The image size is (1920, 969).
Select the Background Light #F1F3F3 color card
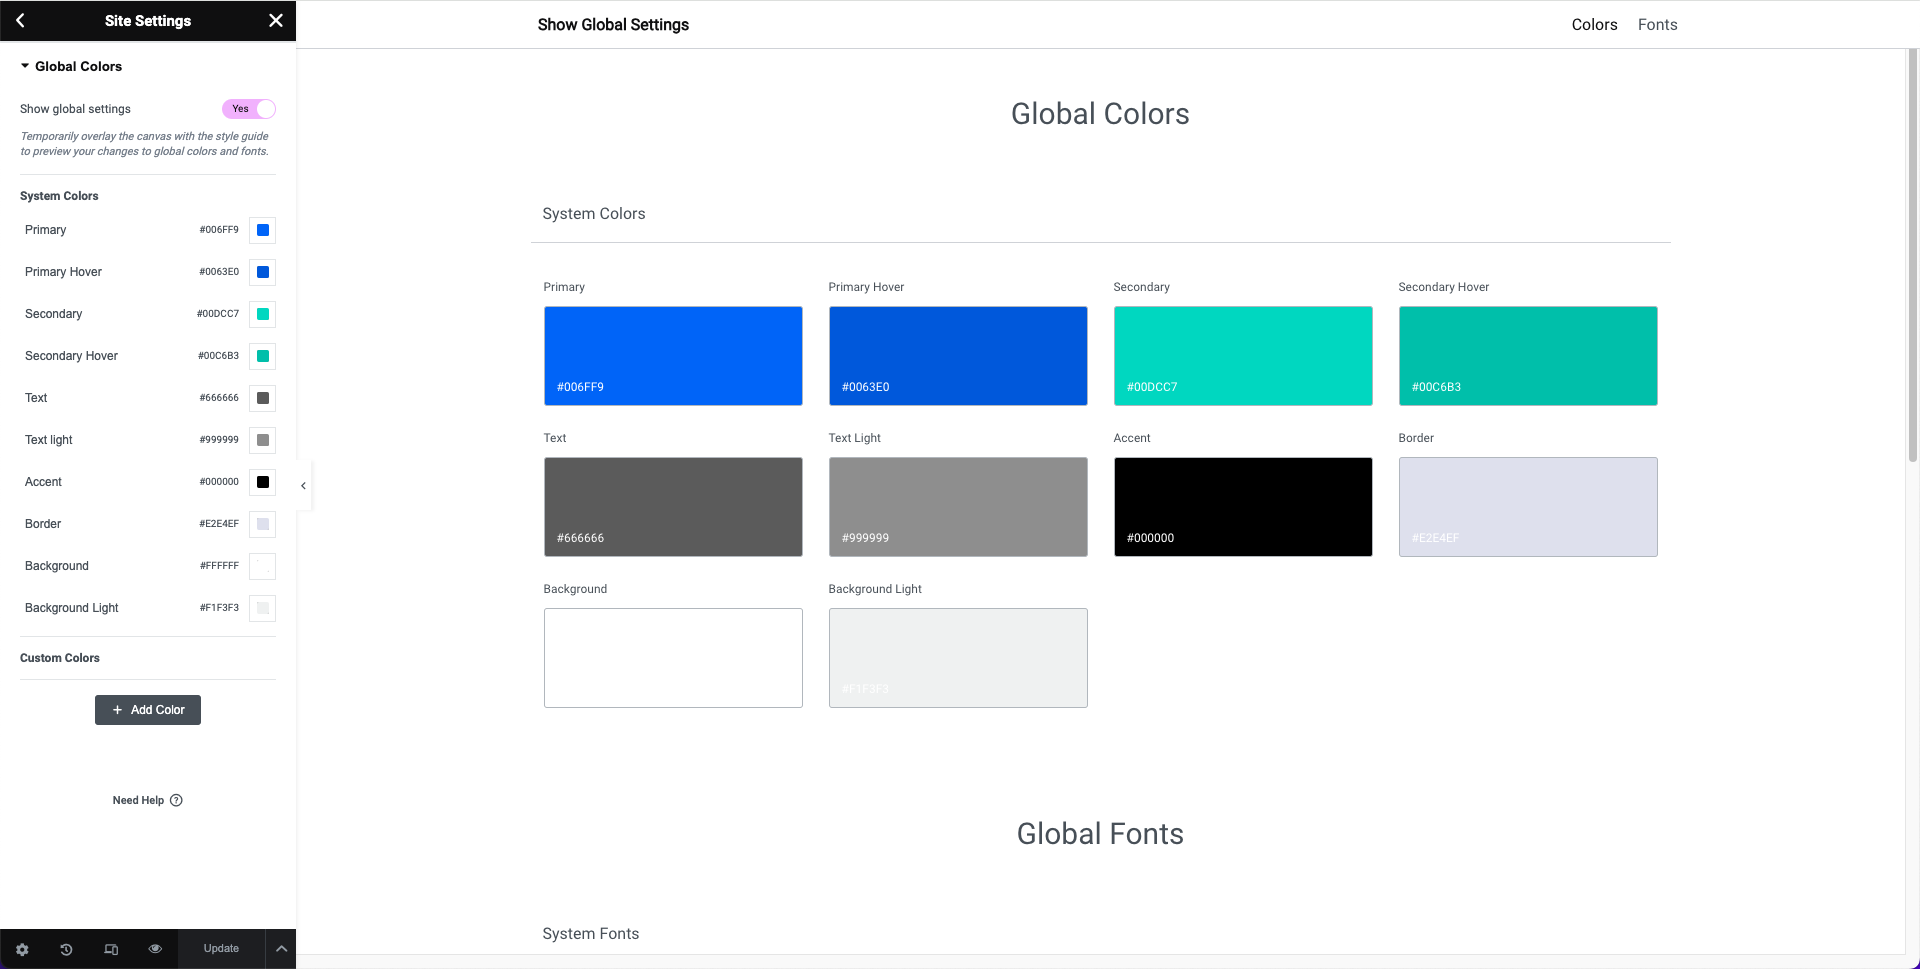[958, 658]
